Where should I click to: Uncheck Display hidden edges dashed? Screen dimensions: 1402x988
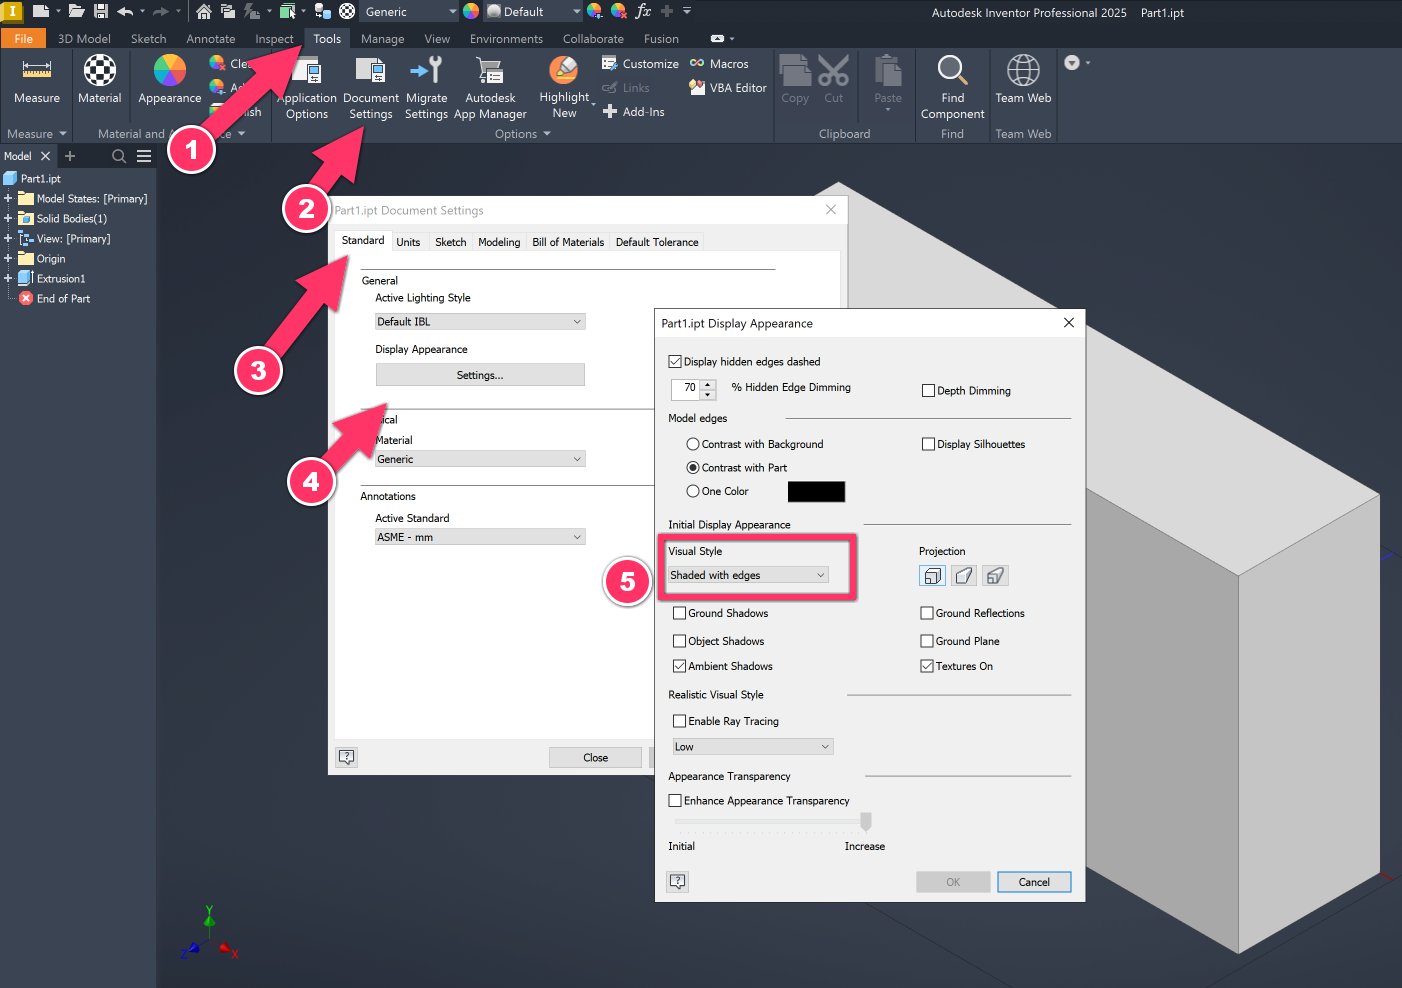(676, 361)
